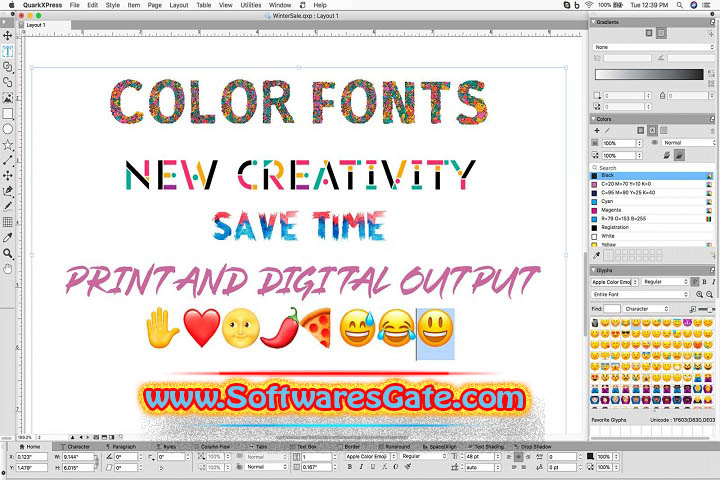Viewport: 720px width, 480px height.
Task: Open macOS Spotlight search
Action: coord(679,5)
